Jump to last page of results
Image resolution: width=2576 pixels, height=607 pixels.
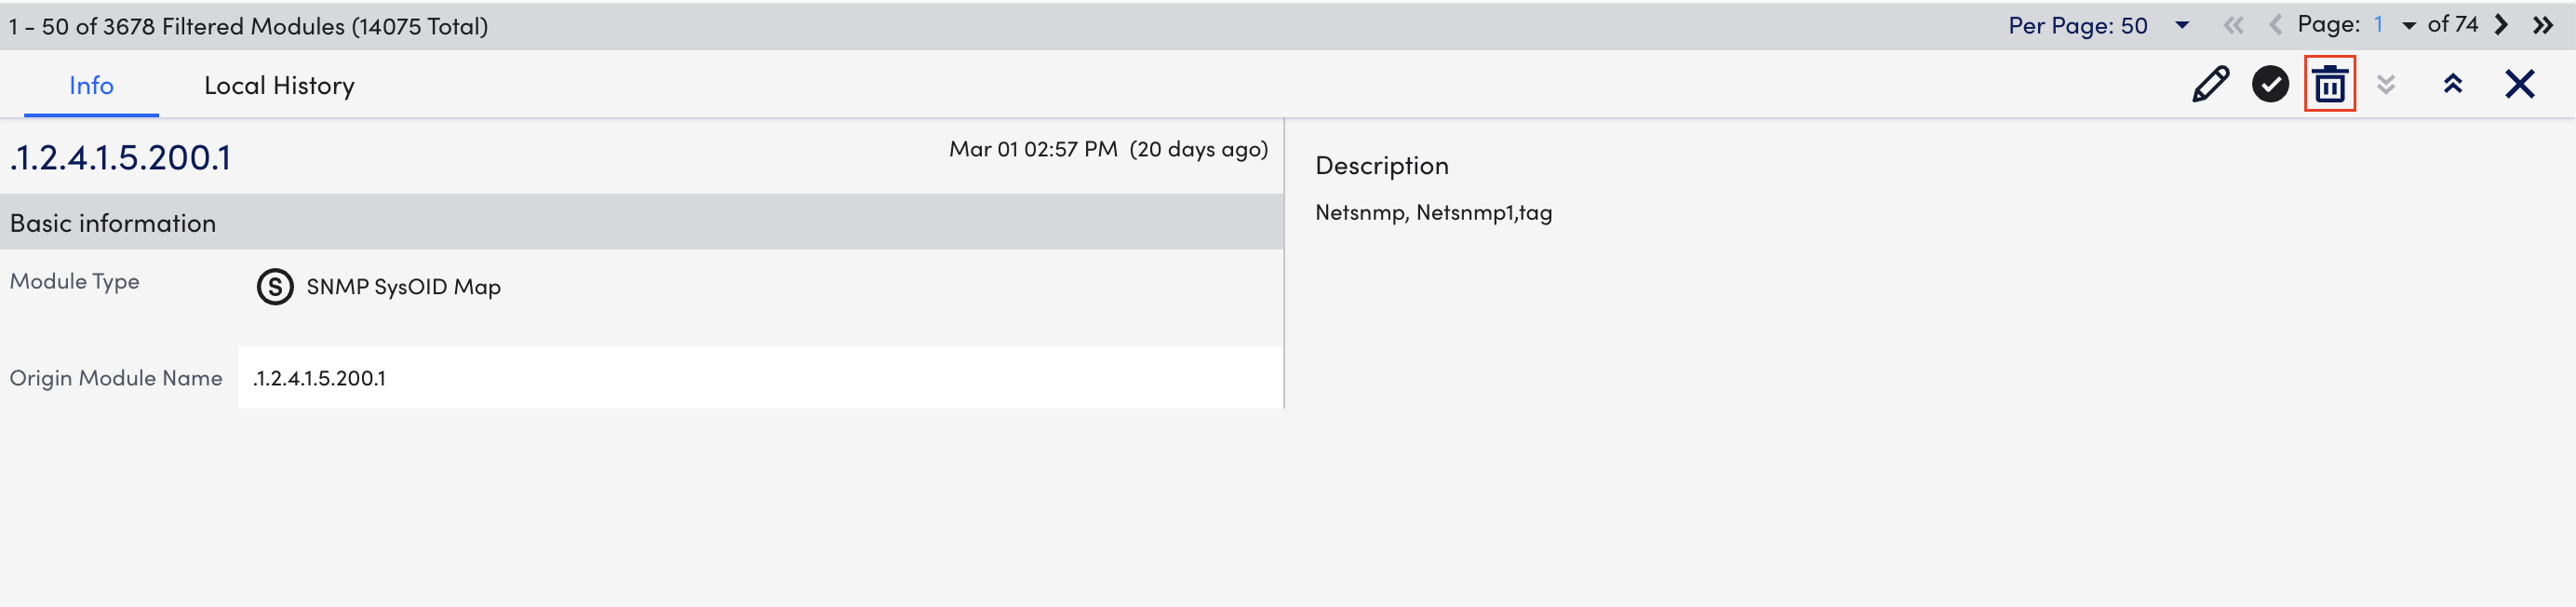pyautogui.click(x=2542, y=25)
